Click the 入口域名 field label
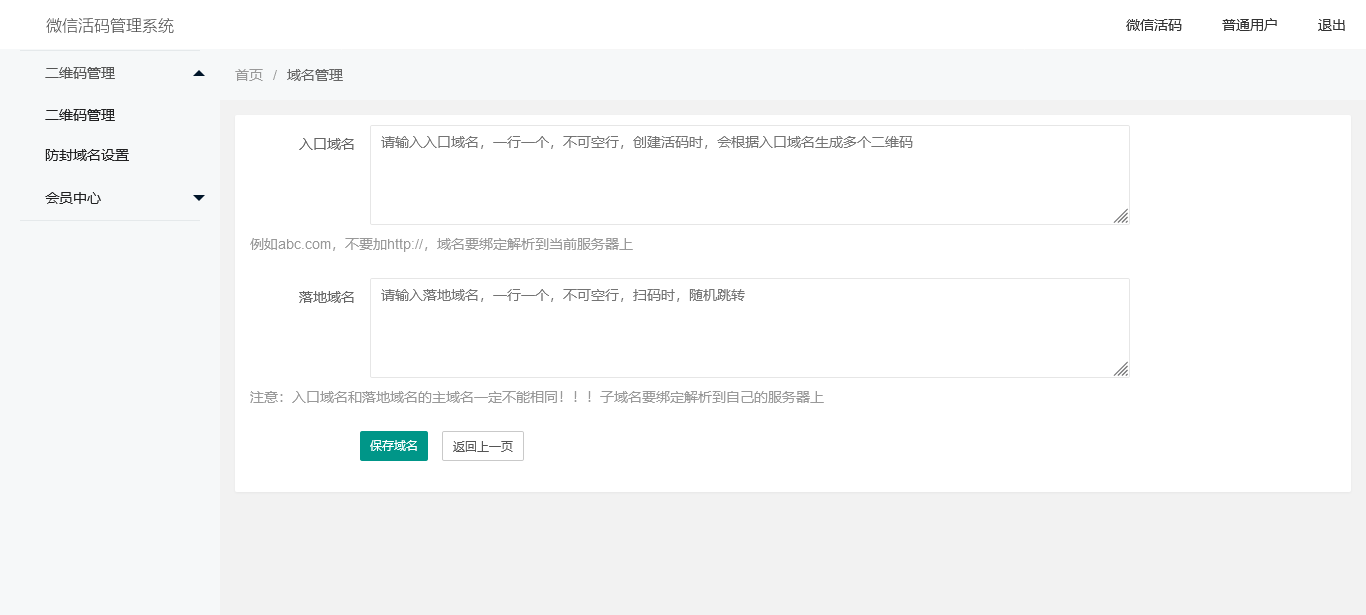The width and height of the screenshot is (1366, 615). [326, 144]
